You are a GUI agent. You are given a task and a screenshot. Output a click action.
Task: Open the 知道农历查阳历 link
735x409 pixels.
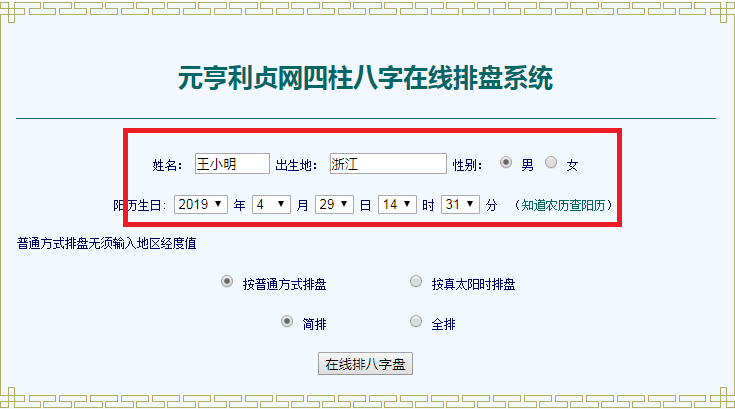tap(563, 205)
